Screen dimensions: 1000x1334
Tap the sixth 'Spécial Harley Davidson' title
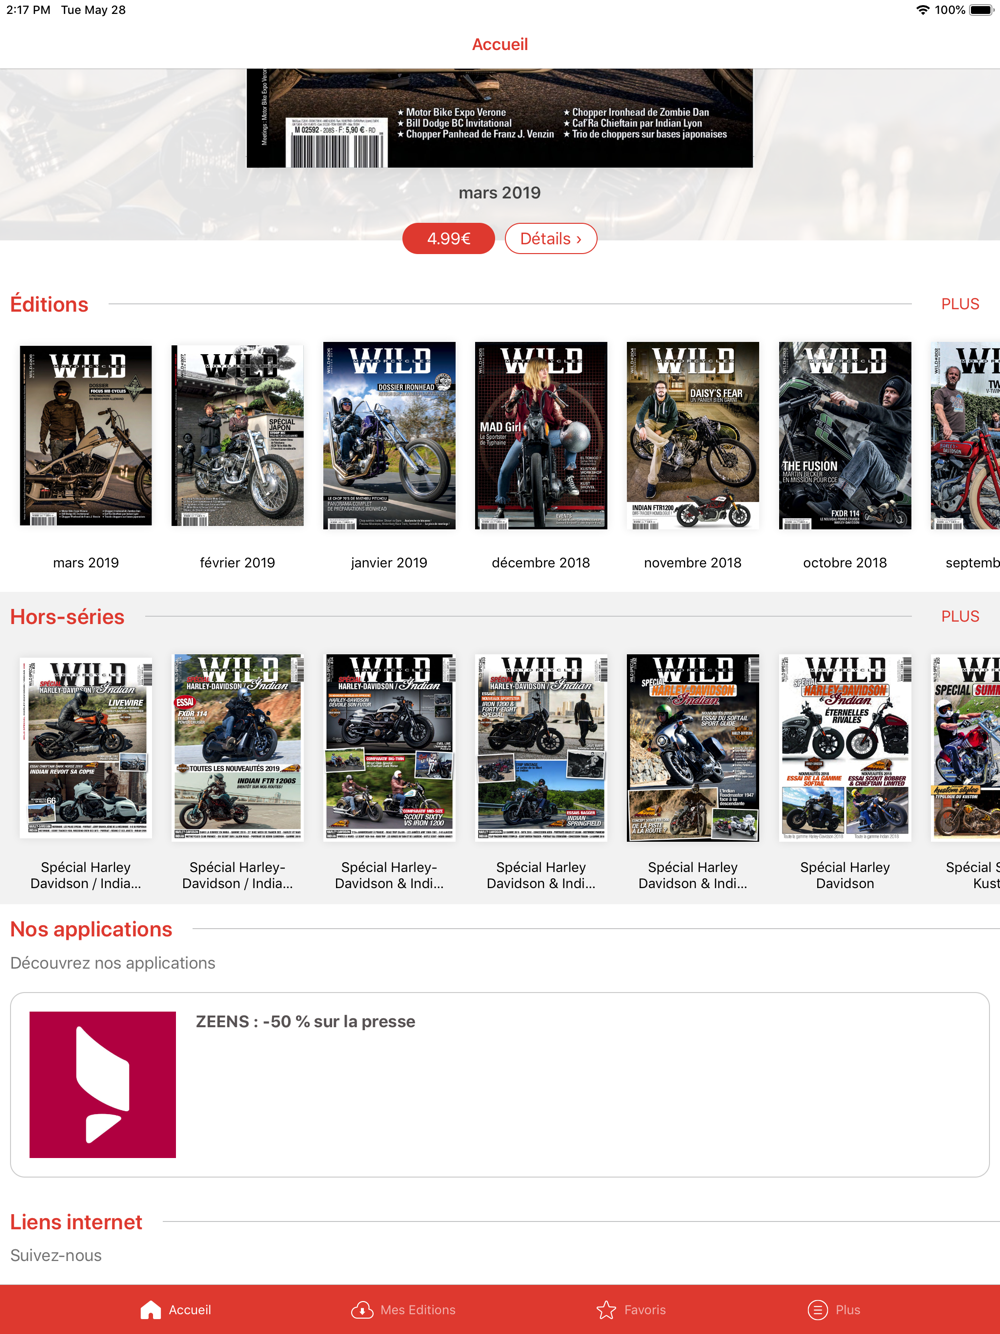(845, 875)
